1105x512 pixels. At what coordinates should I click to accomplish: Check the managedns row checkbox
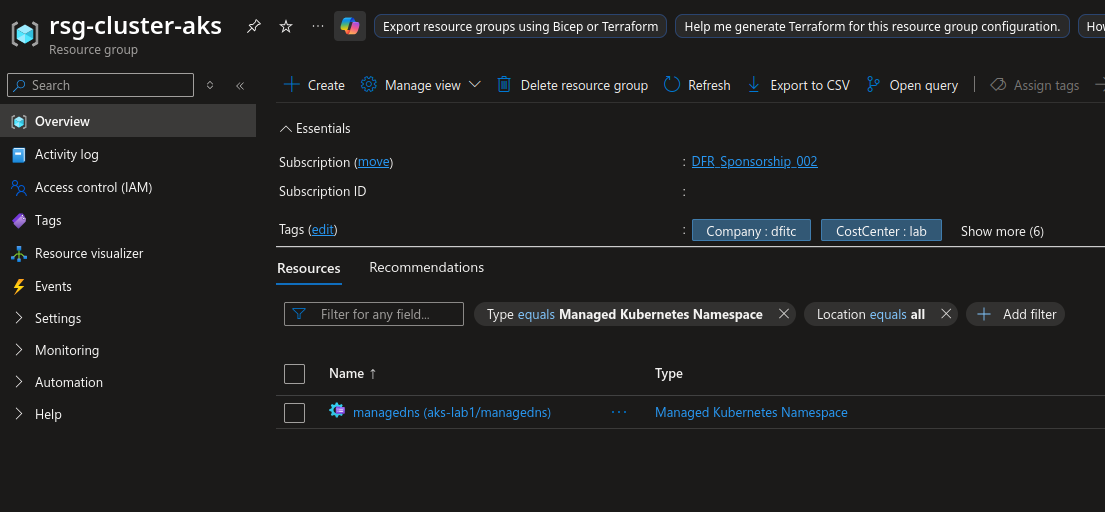(x=295, y=413)
